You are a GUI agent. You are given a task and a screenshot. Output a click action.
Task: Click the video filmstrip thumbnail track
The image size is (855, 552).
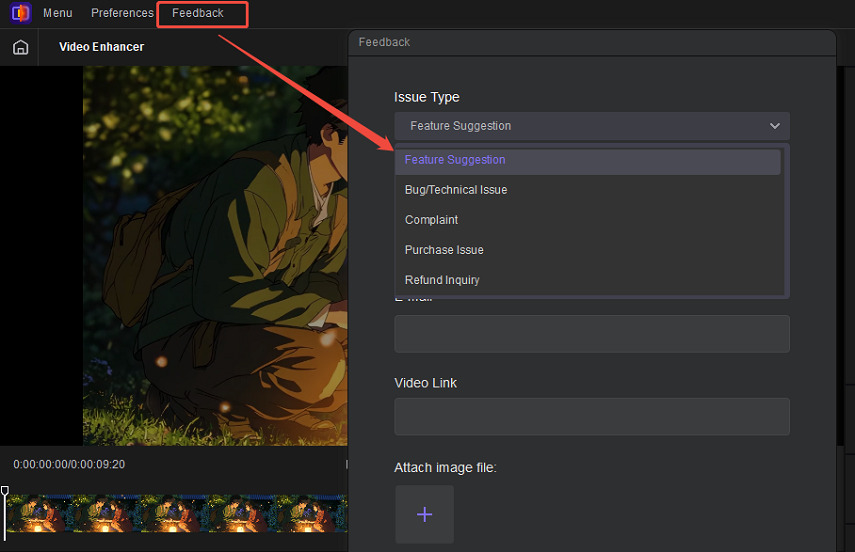pyautogui.click(x=177, y=513)
